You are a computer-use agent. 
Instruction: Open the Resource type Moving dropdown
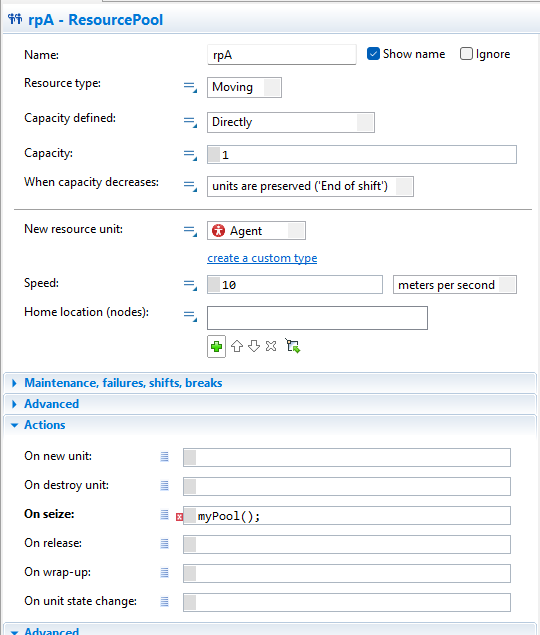tap(244, 87)
